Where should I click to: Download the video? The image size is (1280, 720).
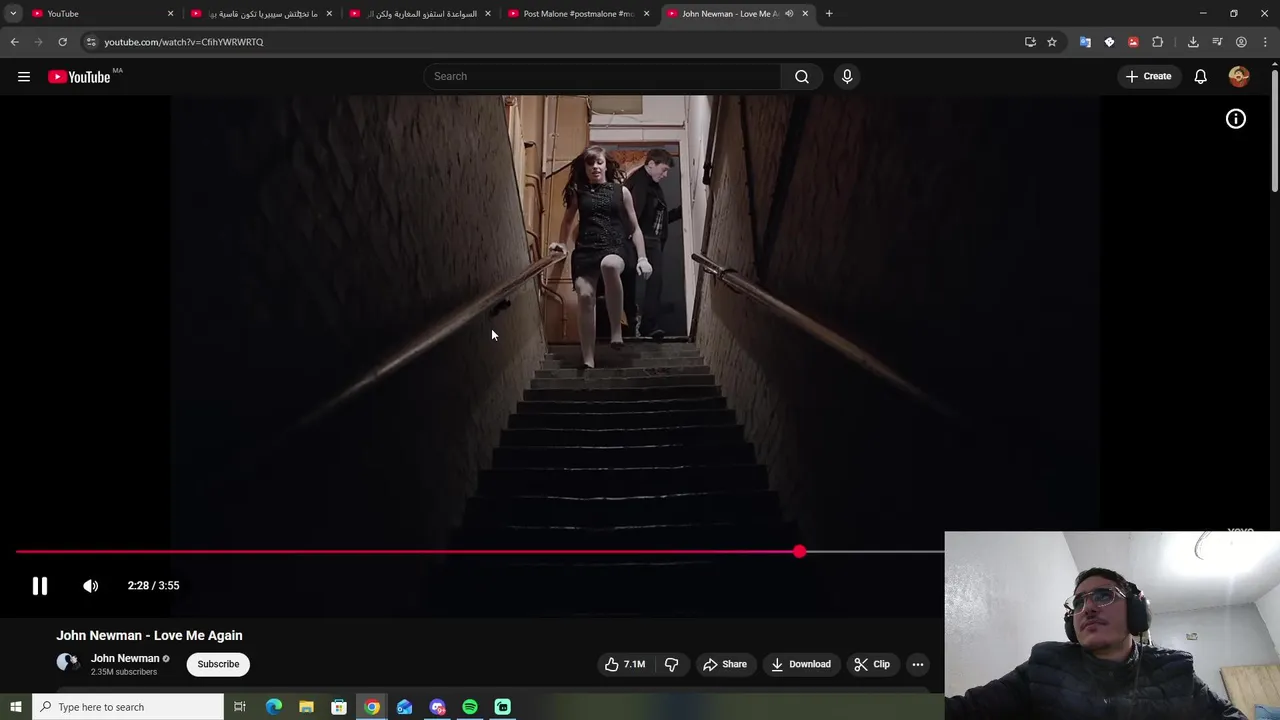click(x=800, y=664)
